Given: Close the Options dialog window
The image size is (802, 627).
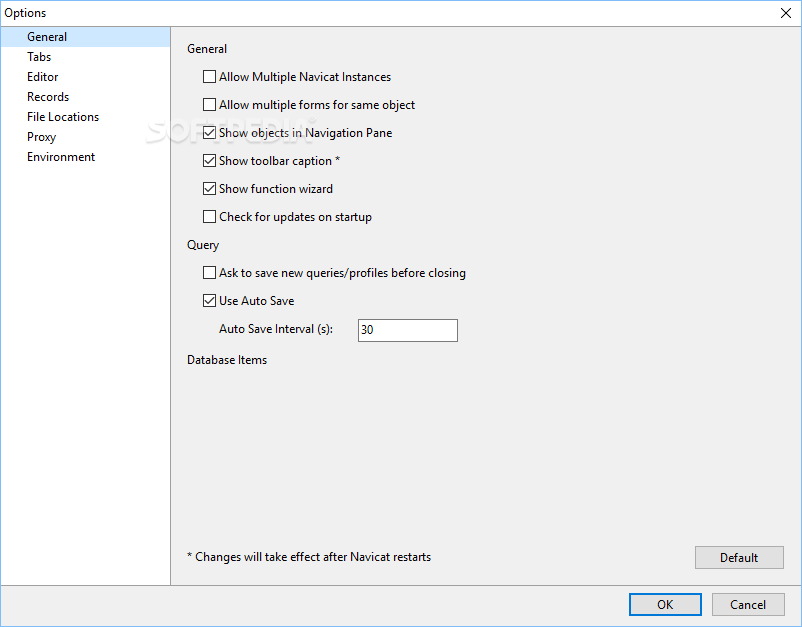Looking at the screenshot, I should click(x=786, y=13).
